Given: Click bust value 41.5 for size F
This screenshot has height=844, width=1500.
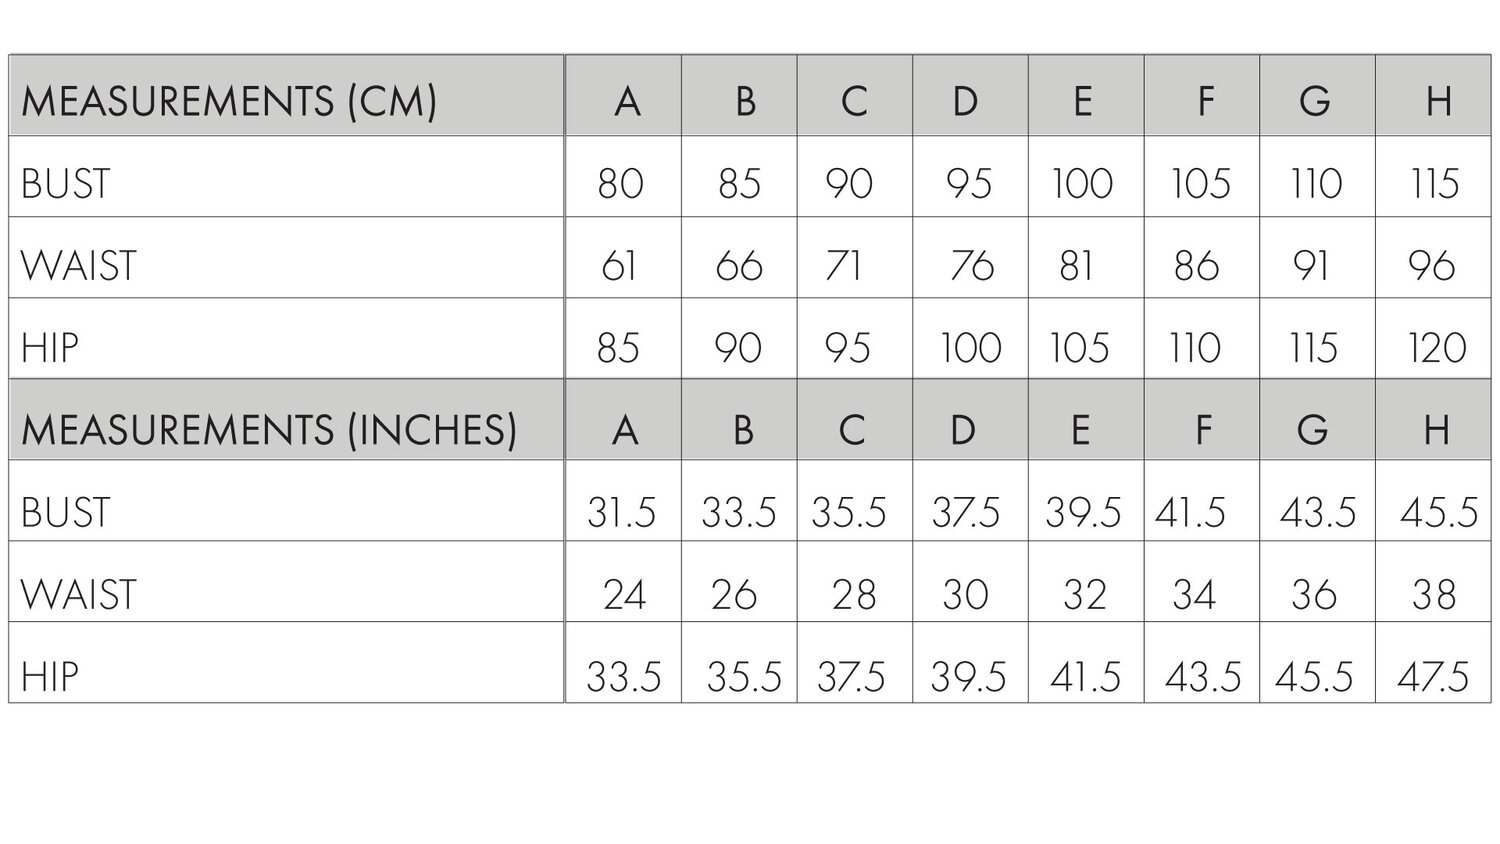Looking at the screenshot, I should tap(1190, 513).
